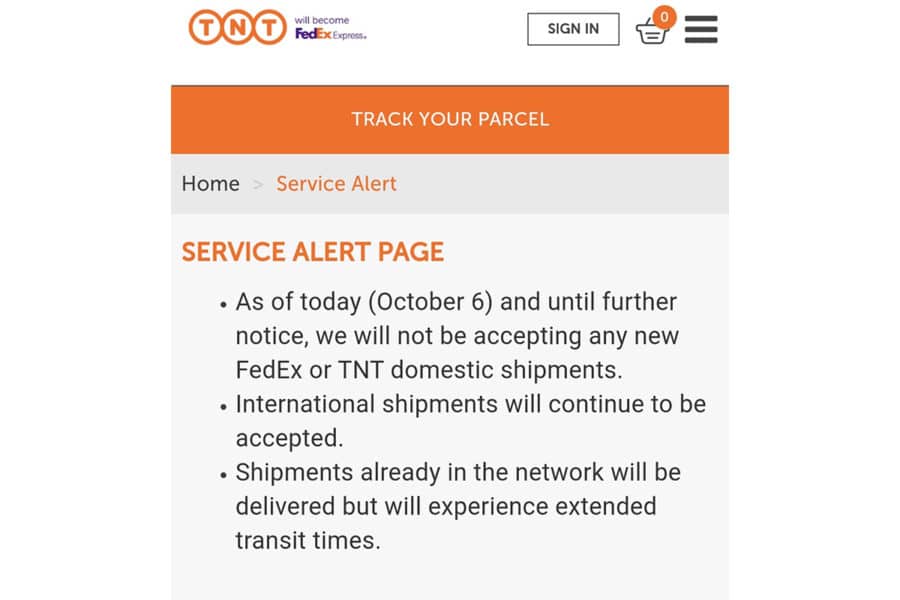The width and height of the screenshot is (900, 600).
Task: Click the first T circle in the TNT logo
Action: click(205, 27)
